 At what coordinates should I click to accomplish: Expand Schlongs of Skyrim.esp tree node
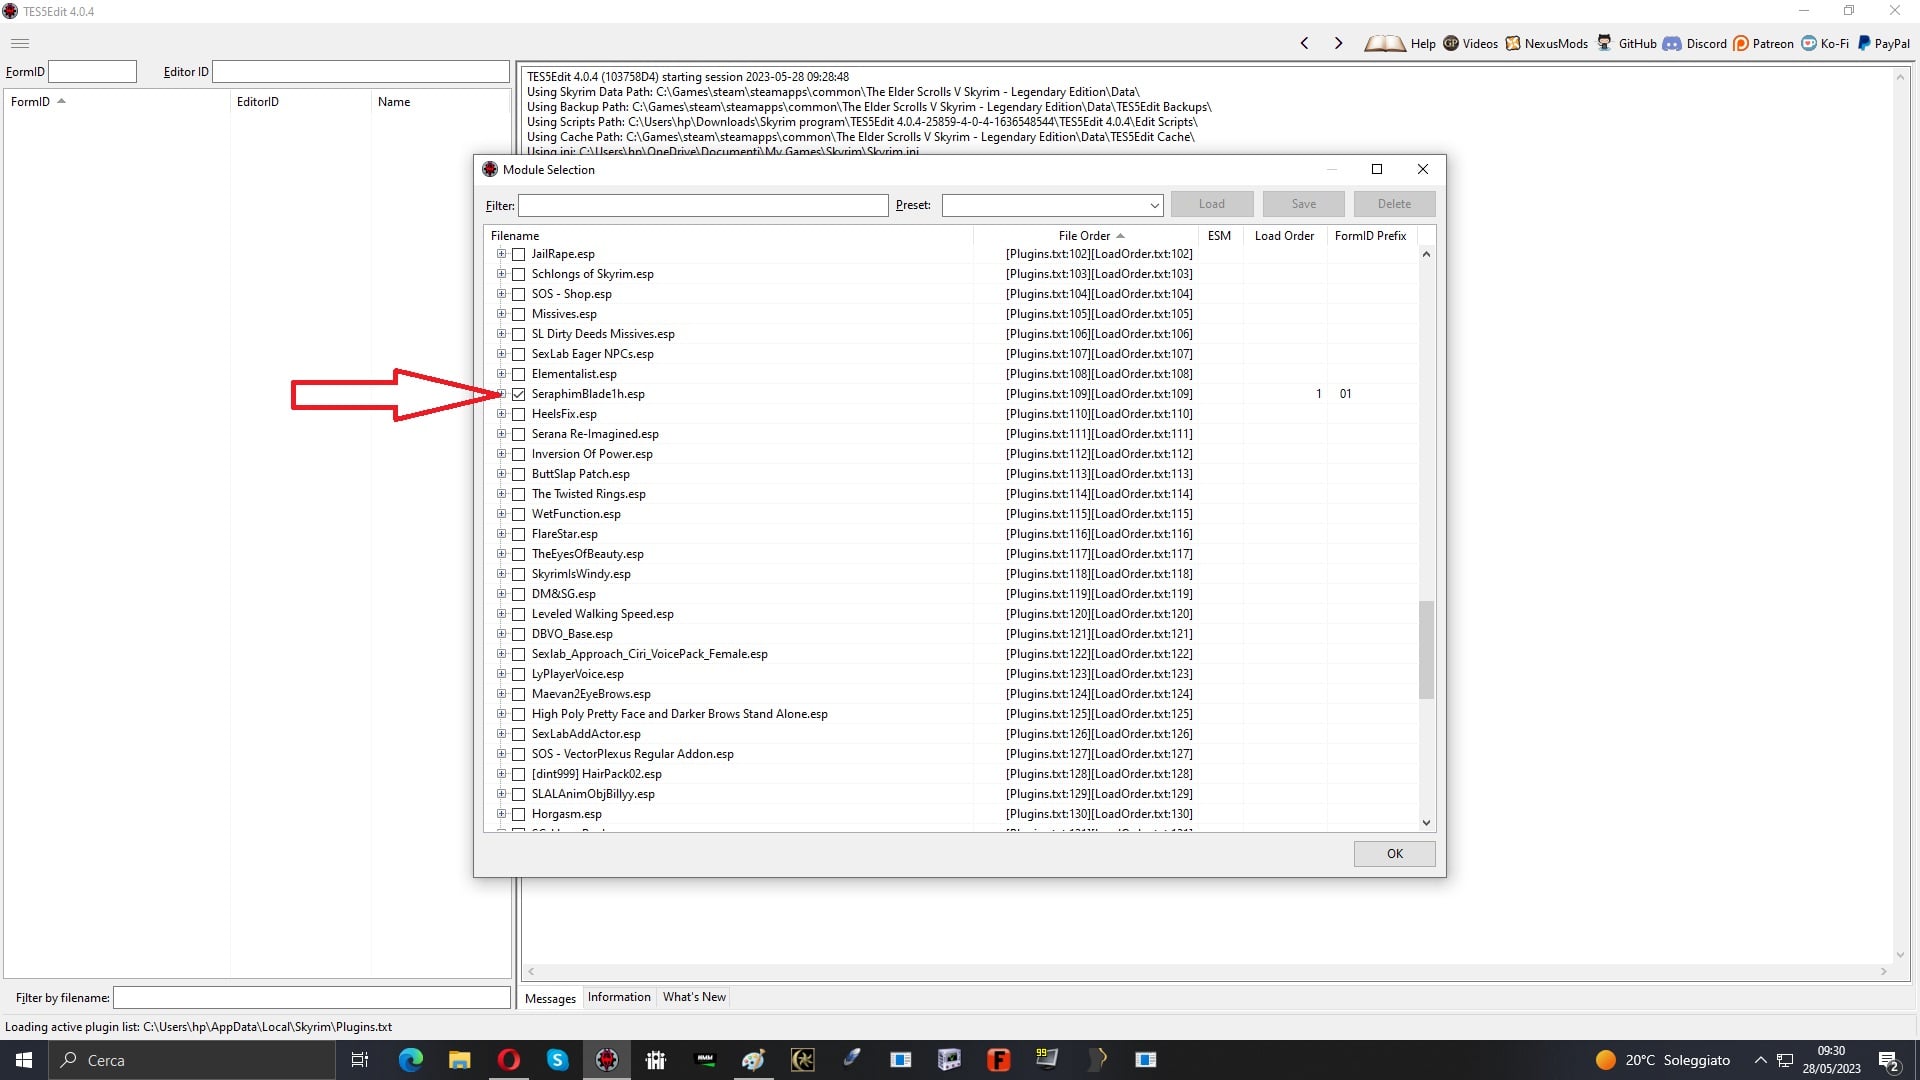(x=501, y=274)
